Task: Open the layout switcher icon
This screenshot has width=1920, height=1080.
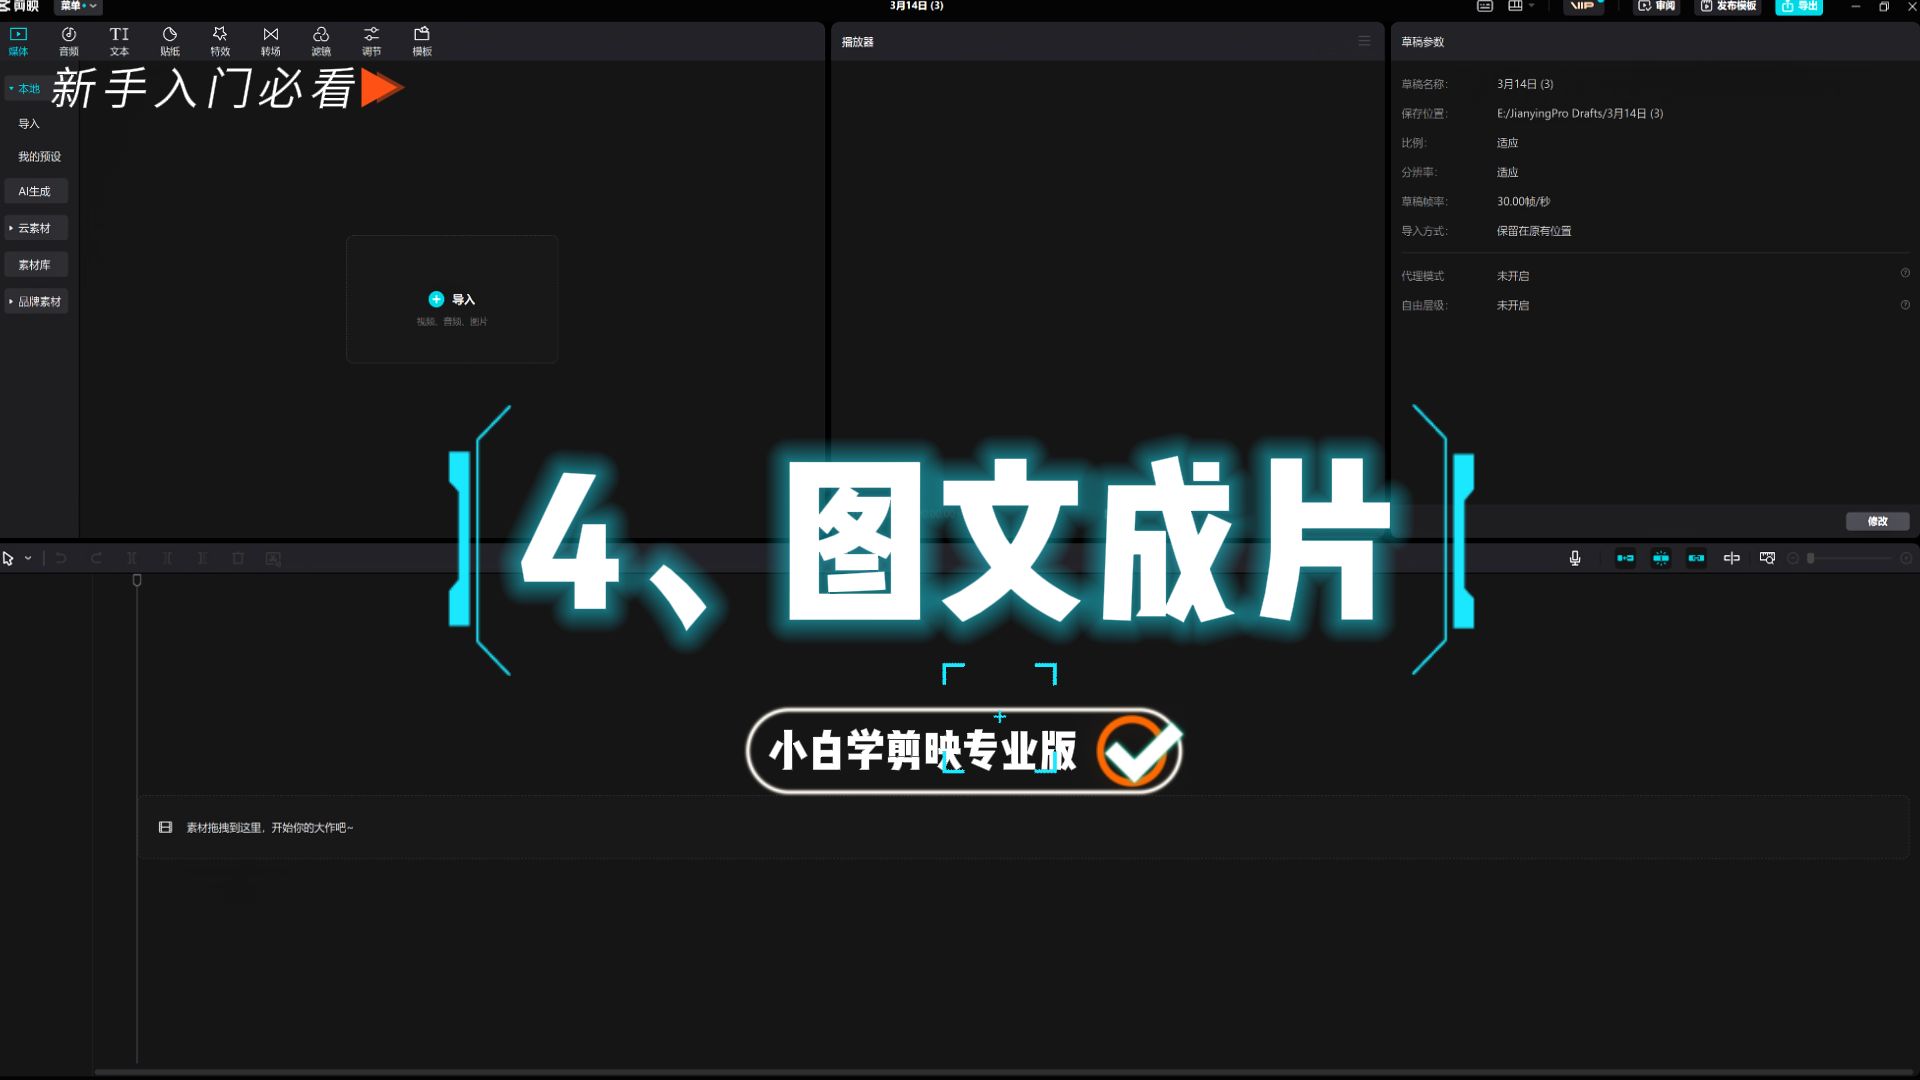Action: click(x=1515, y=6)
